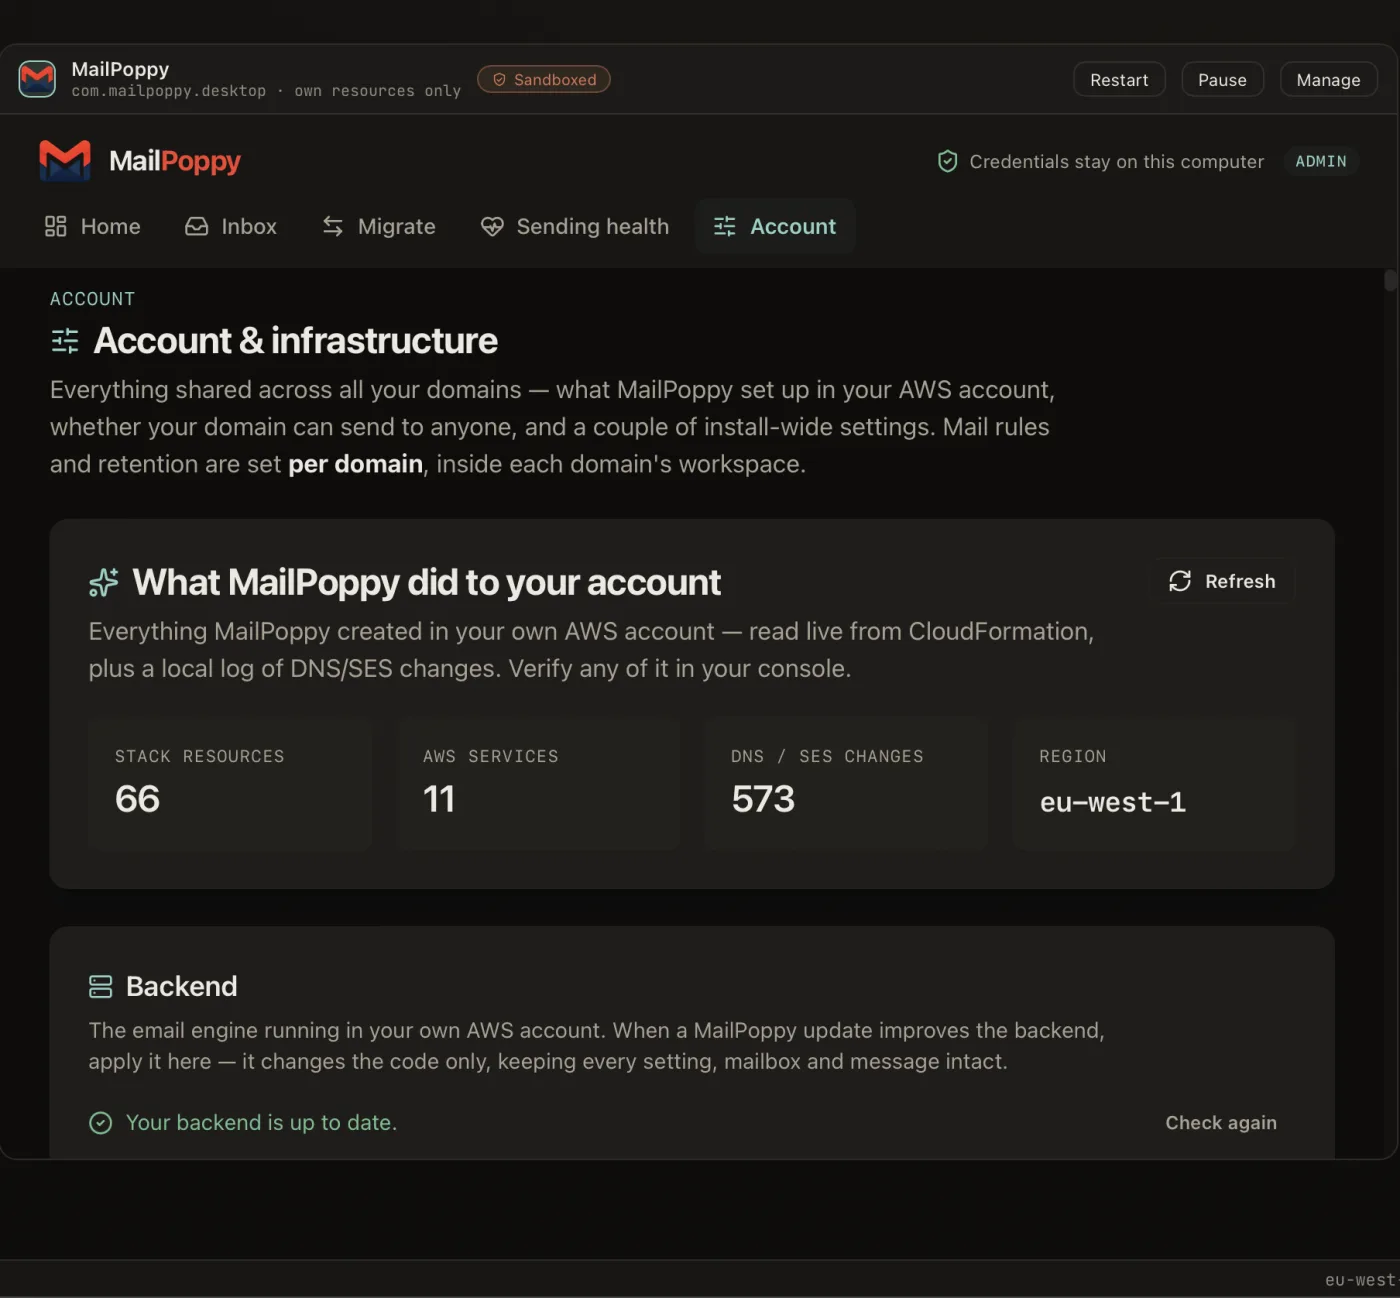
Task: Click the 'own resources only' text
Action: 378,91
